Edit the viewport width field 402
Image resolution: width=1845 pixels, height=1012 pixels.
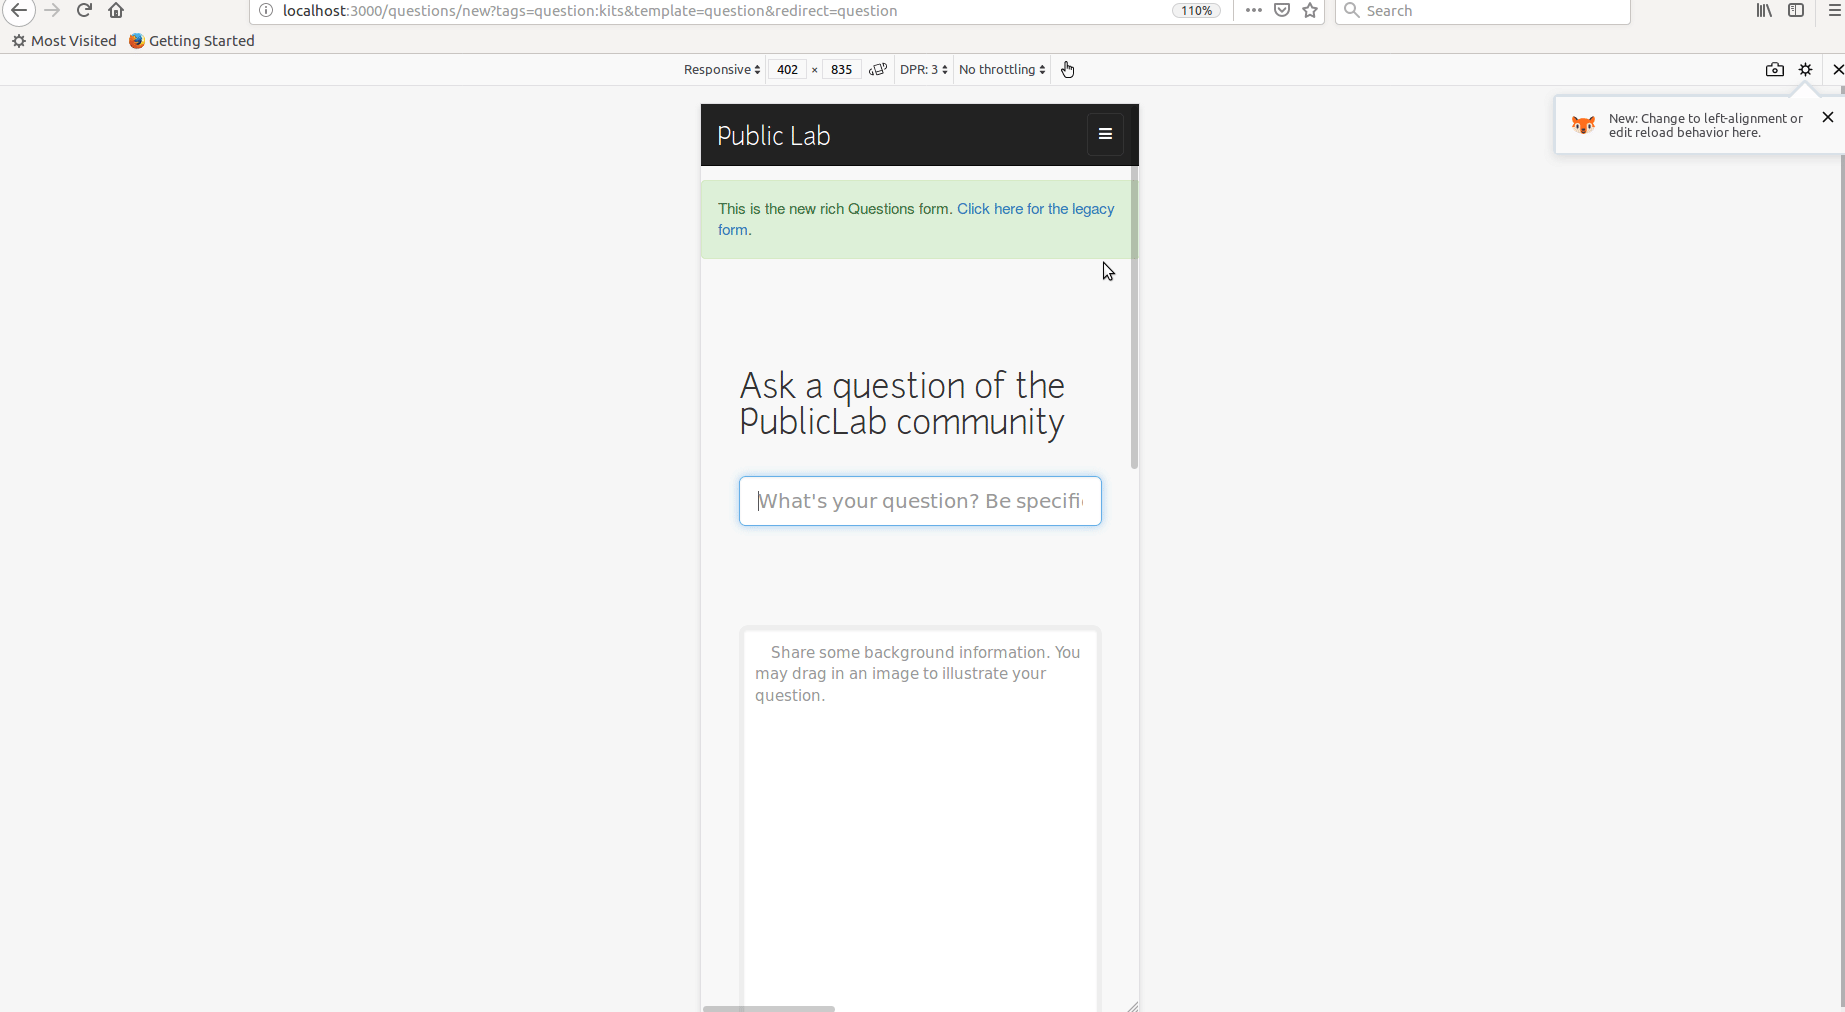[787, 70]
